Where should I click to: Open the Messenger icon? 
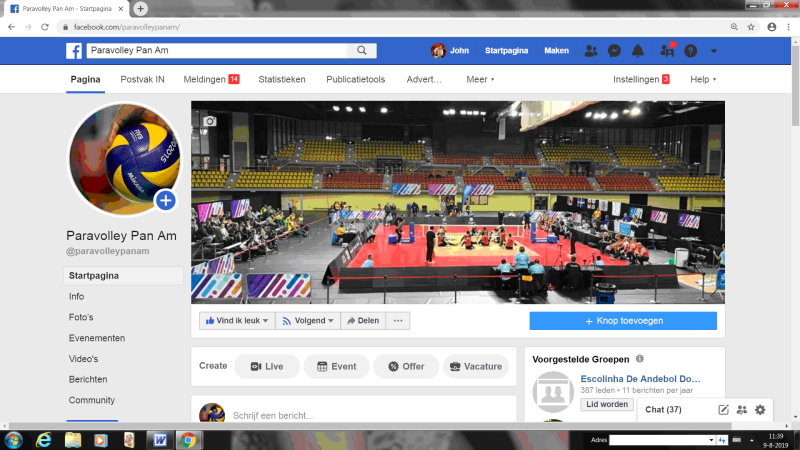(x=614, y=51)
